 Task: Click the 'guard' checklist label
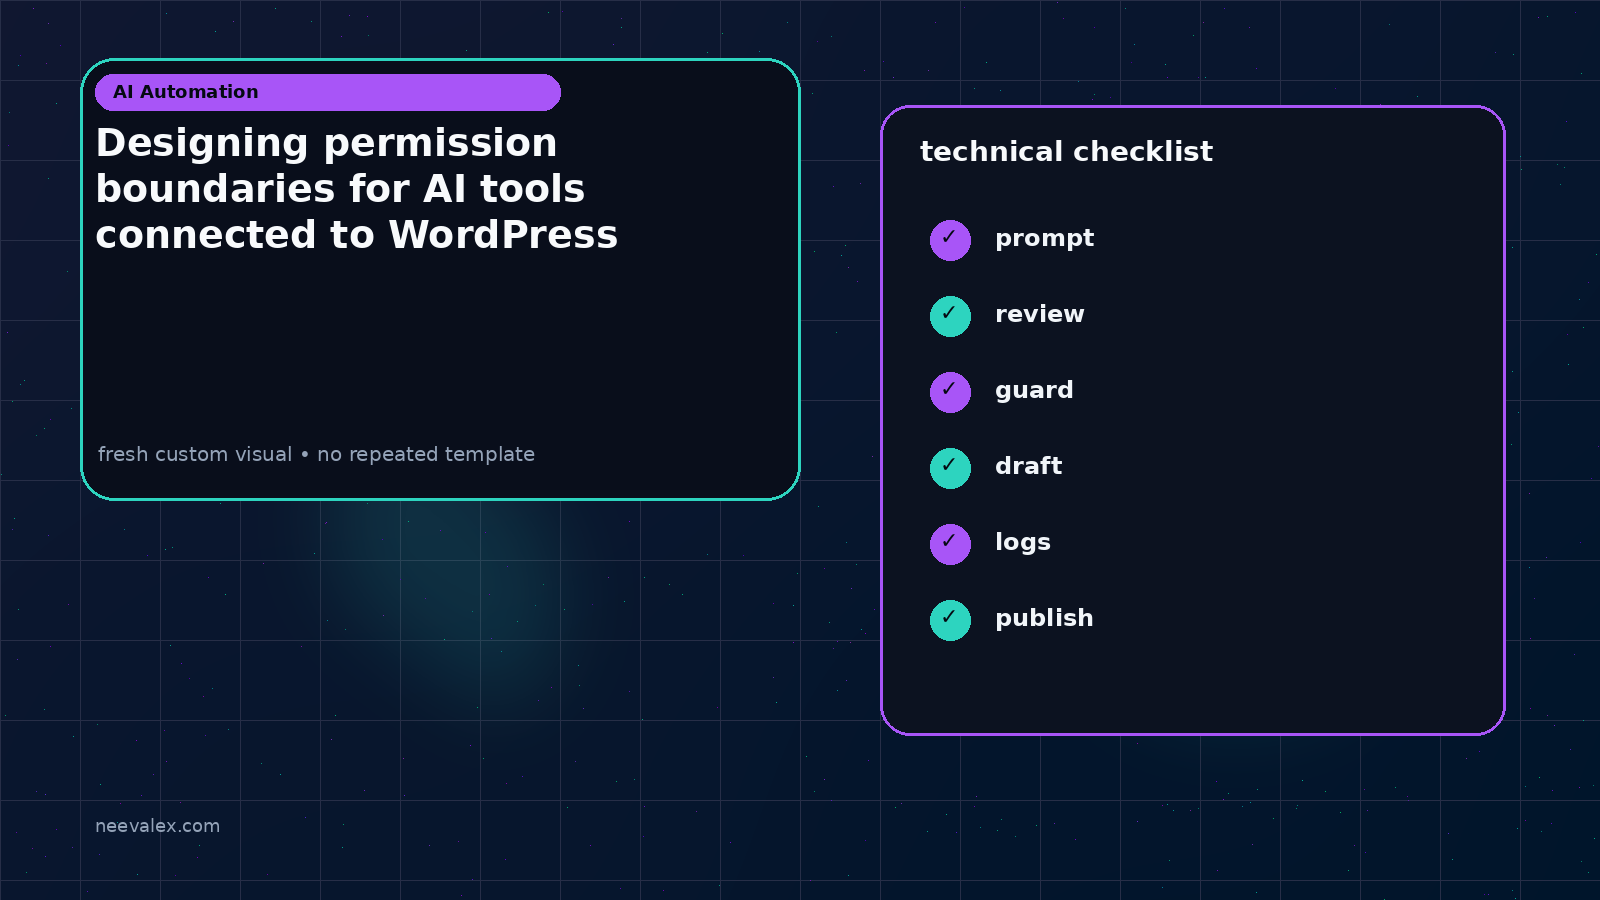pos(1034,391)
